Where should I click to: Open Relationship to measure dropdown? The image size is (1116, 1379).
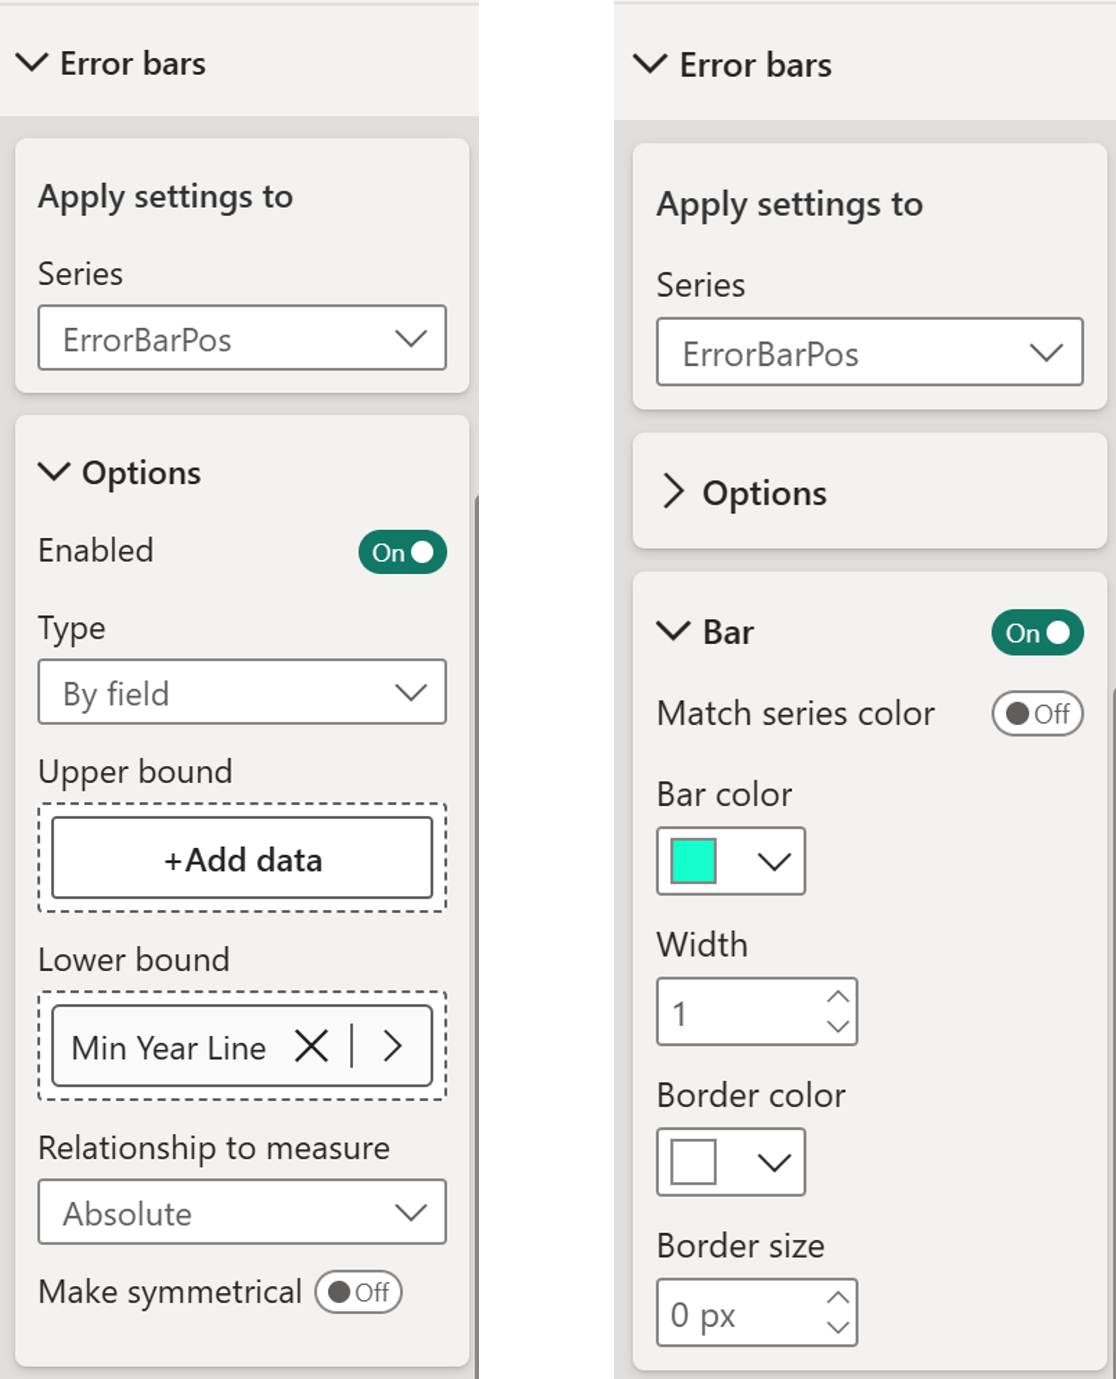point(242,1212)
